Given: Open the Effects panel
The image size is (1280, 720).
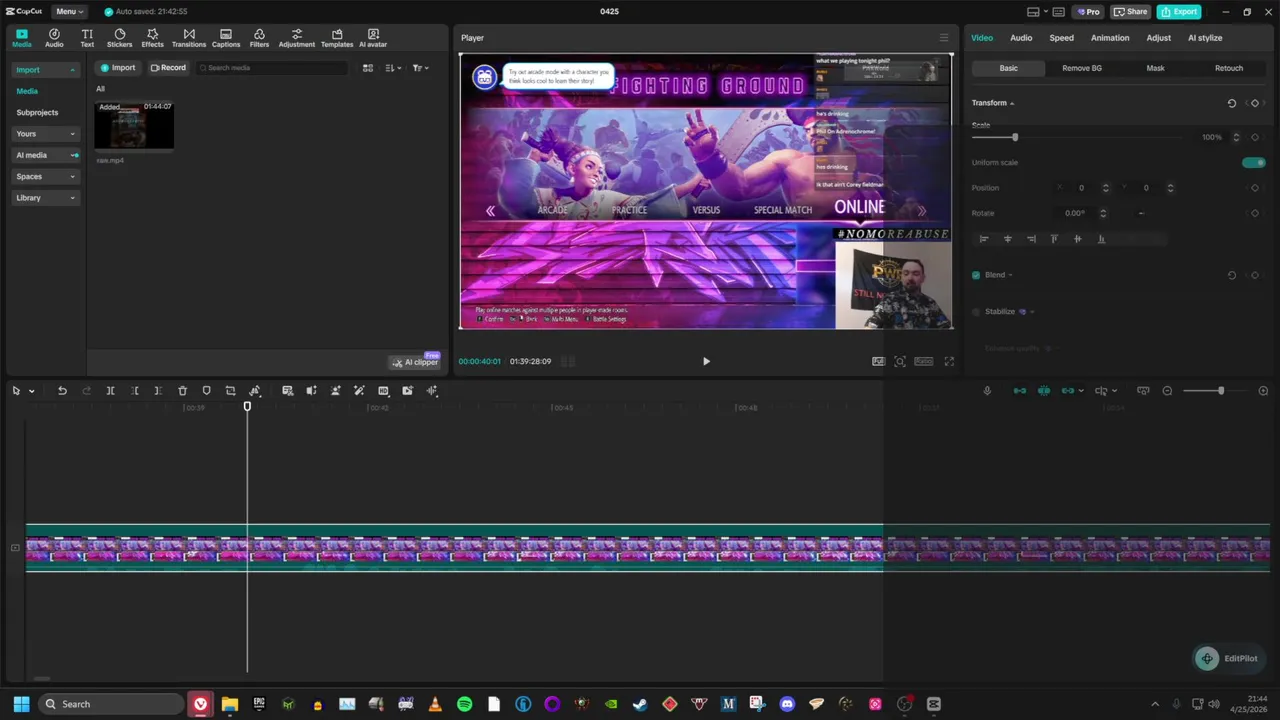Looking at the screenshot, I should tap(152, 38).
